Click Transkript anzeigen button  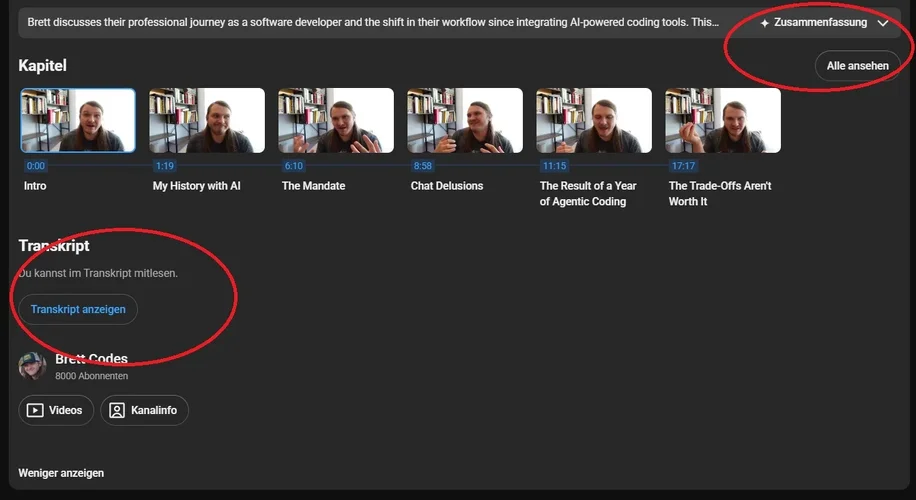point(78,310)
